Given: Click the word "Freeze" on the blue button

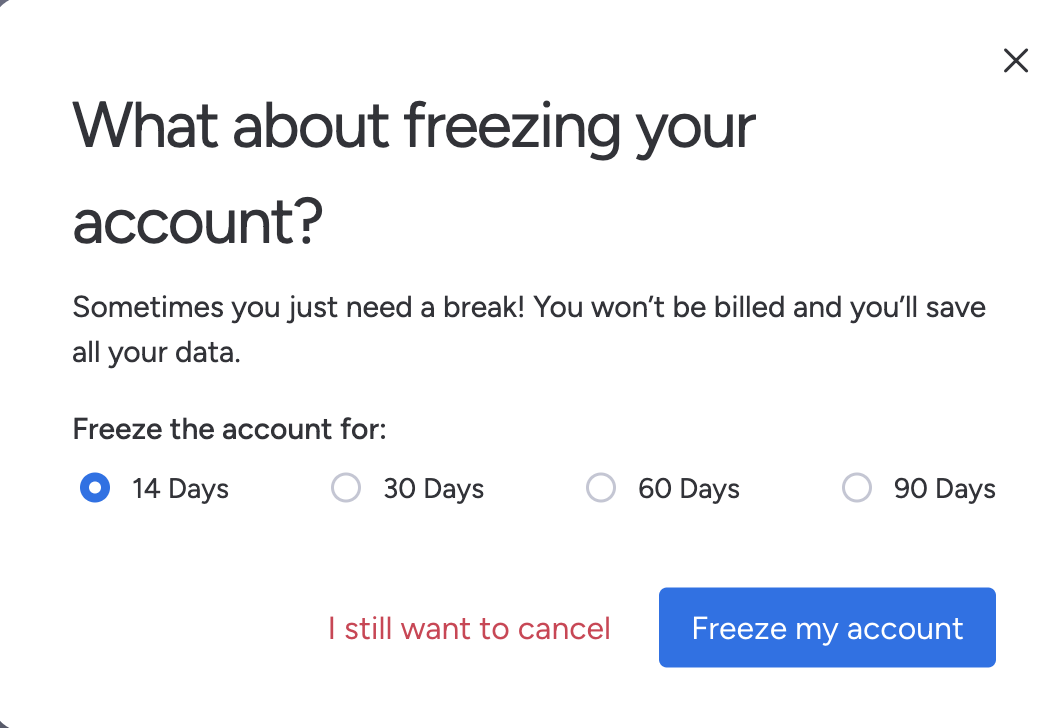Looking at the screenshot, I should pos(738,628).
